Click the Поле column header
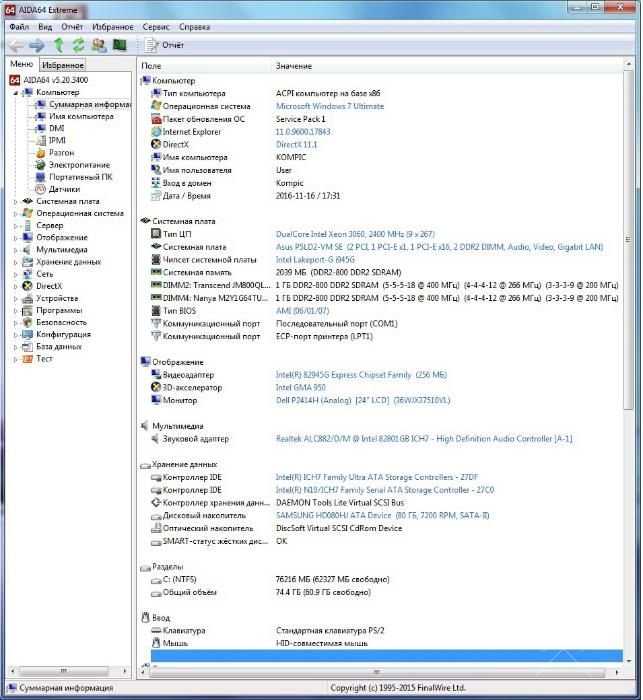This screenshot has height=700, width=643. pyautogui.click(x=151, y=66)
